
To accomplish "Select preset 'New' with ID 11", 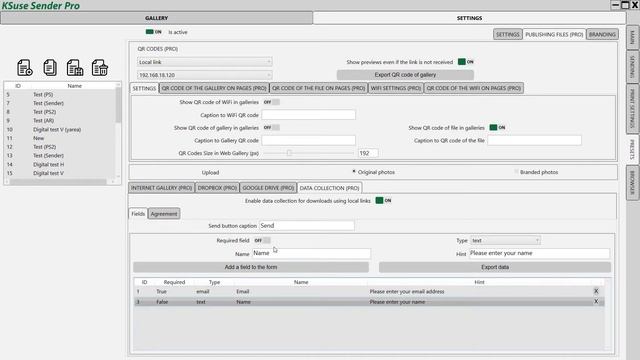I will click(60, 138).
